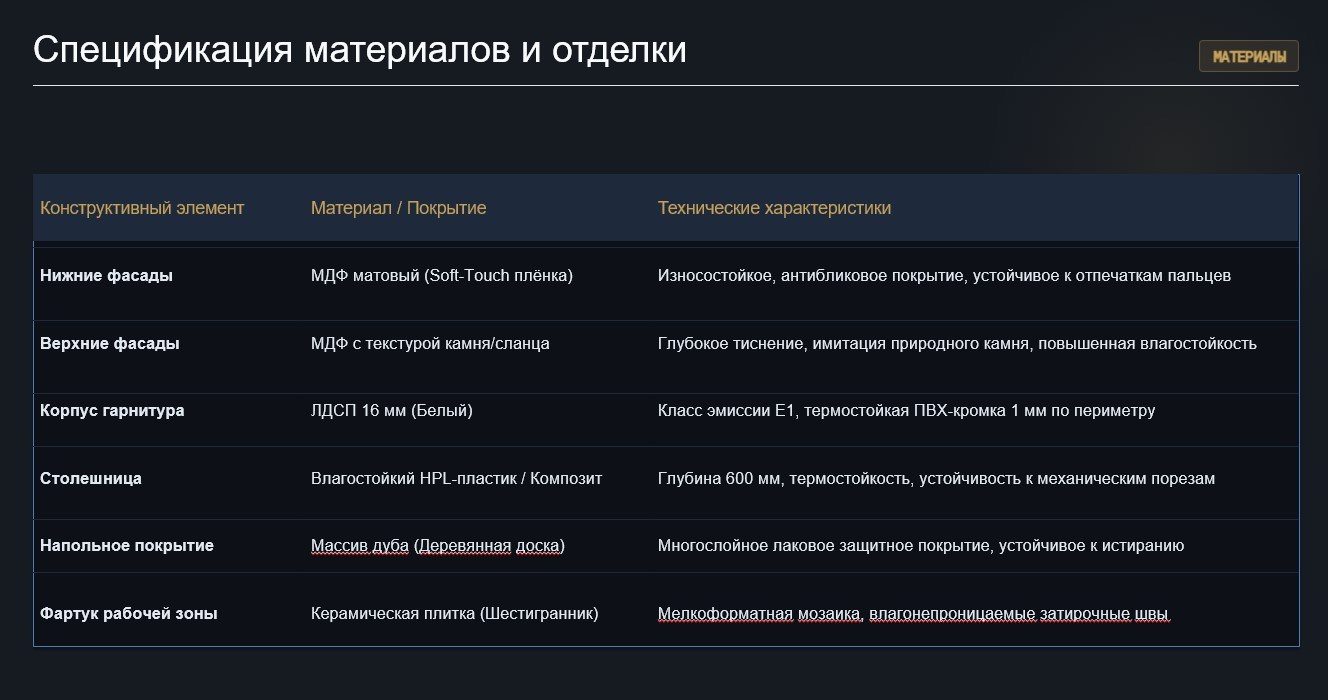Click the Глубина 600 мм description
The image size is (1328, 700).
[936, 478]
